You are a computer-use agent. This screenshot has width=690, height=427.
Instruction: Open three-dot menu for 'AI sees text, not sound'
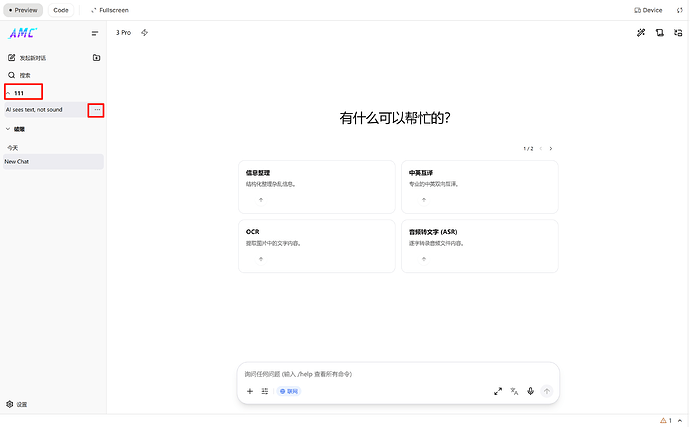(x=97, y=110)
